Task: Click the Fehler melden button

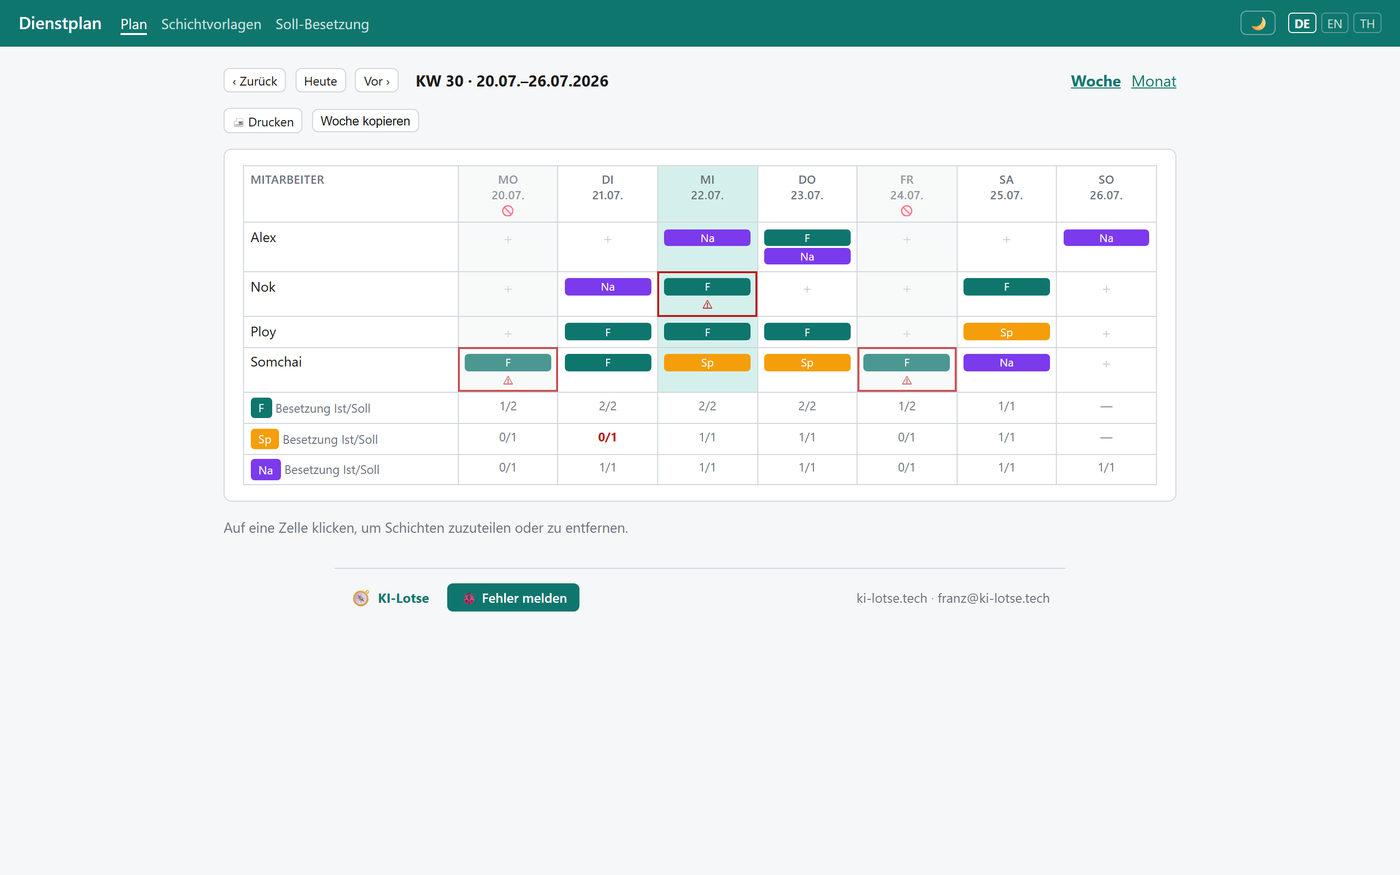Action: pos(513,598)
